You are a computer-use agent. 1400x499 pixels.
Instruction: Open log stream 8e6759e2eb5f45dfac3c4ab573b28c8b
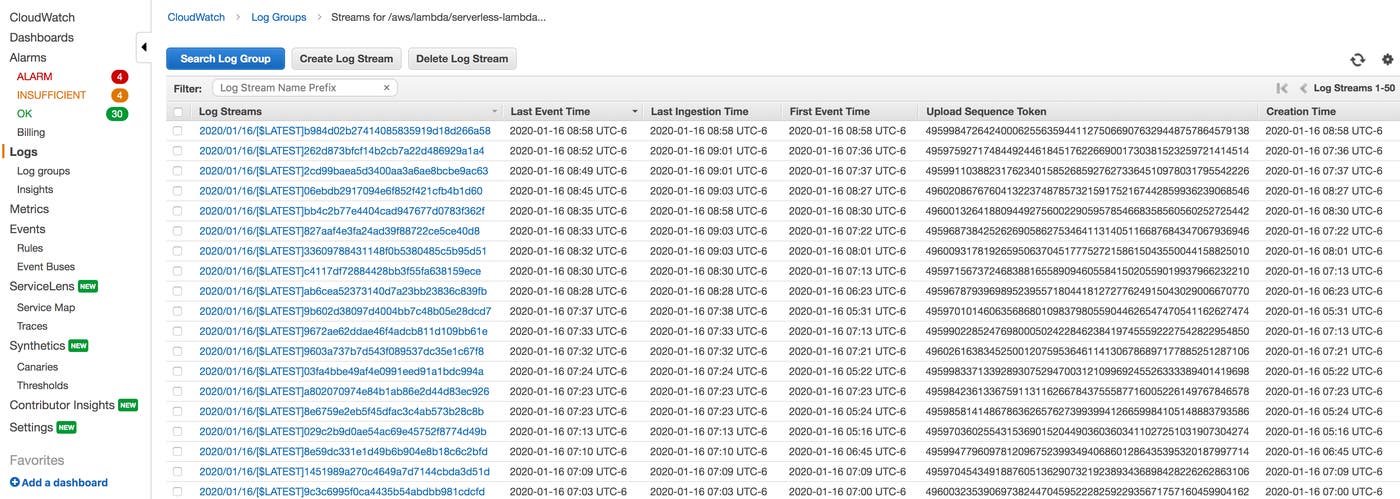point(341,411)
